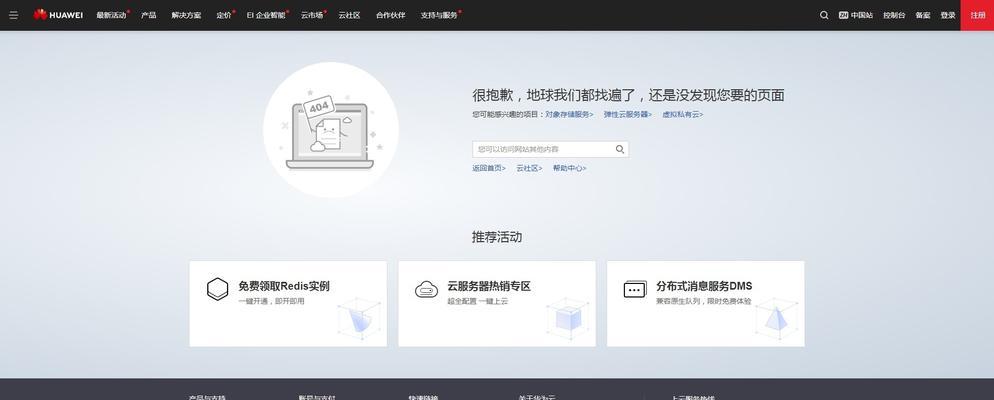Click the magnifier icon inside the search box
The height and width of the screenshot is (400, 994).
619,150
